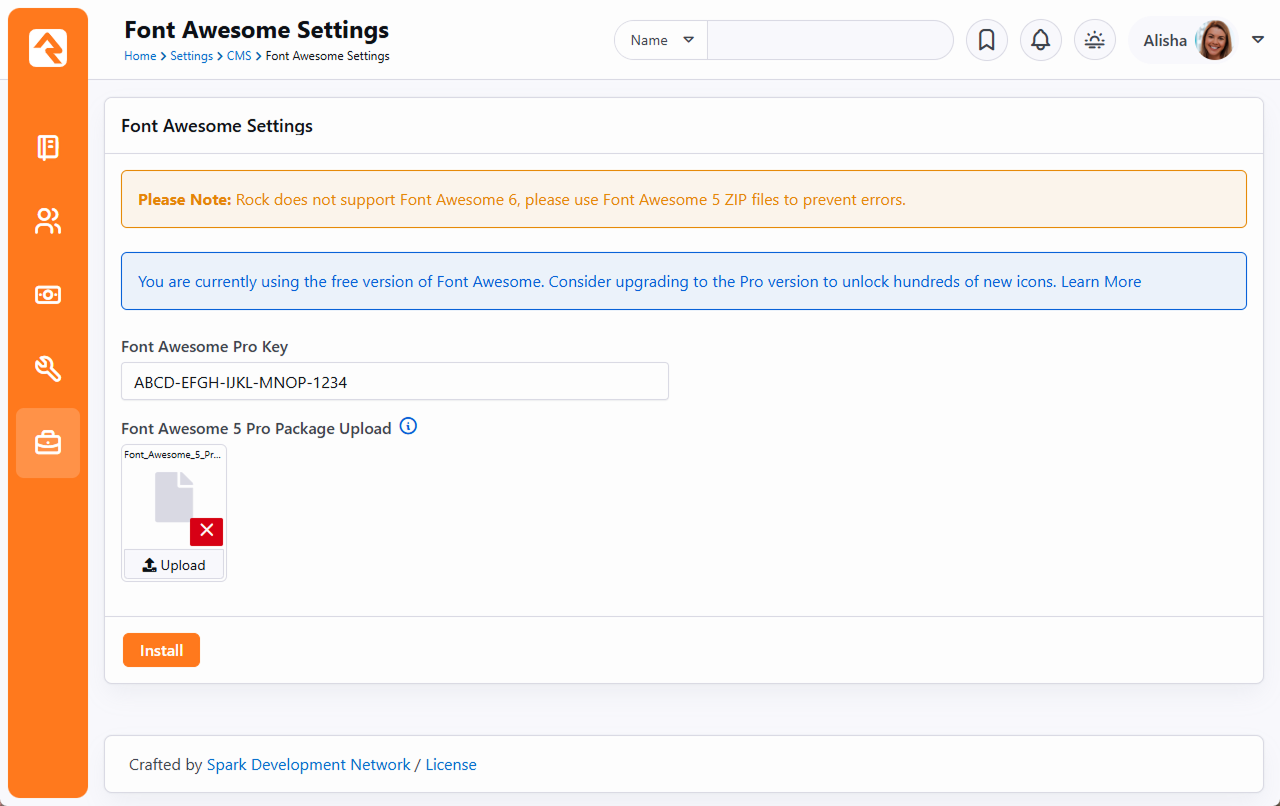Click the Font Awesome Pro Key field
Screen dimensions: 1280x806
(395, 381)
